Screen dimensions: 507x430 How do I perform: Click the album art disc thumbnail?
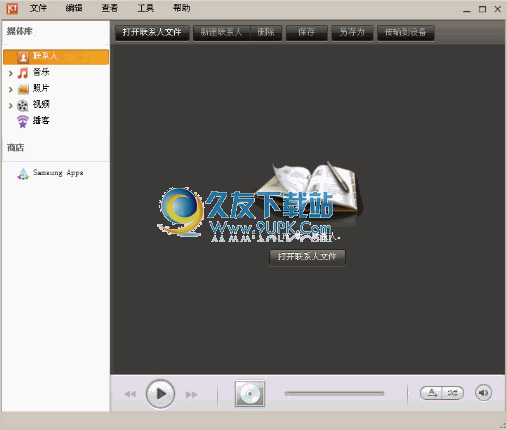(x=250, y=394)
